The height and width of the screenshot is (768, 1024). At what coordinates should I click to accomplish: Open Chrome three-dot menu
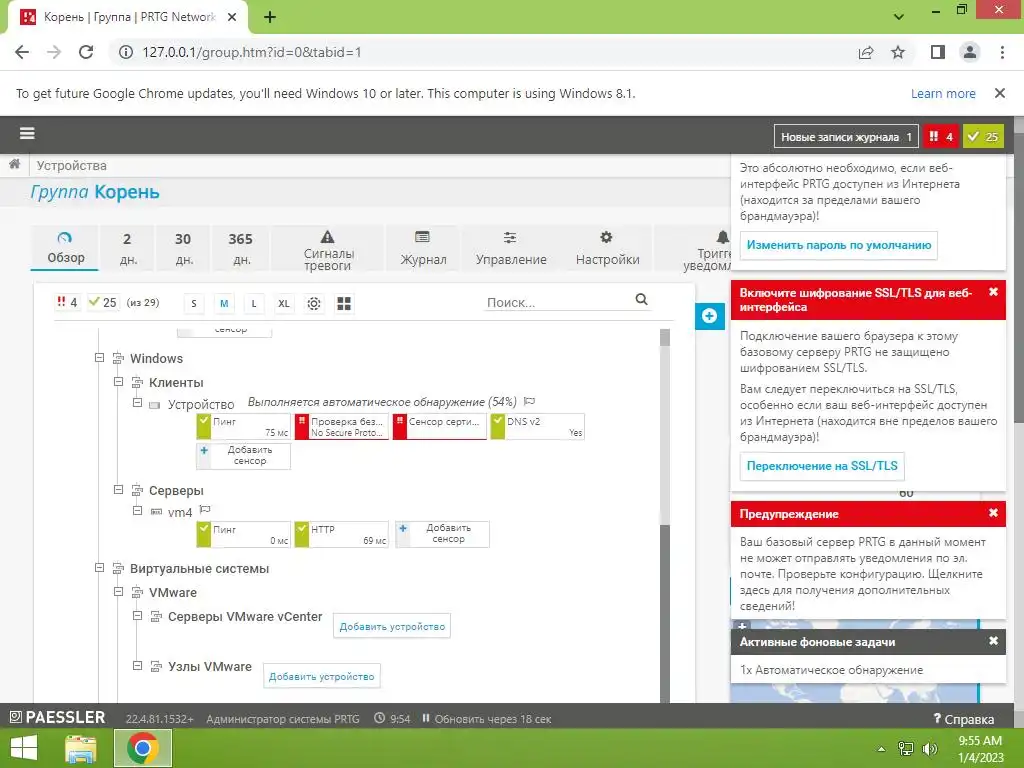coord(1002,52)
